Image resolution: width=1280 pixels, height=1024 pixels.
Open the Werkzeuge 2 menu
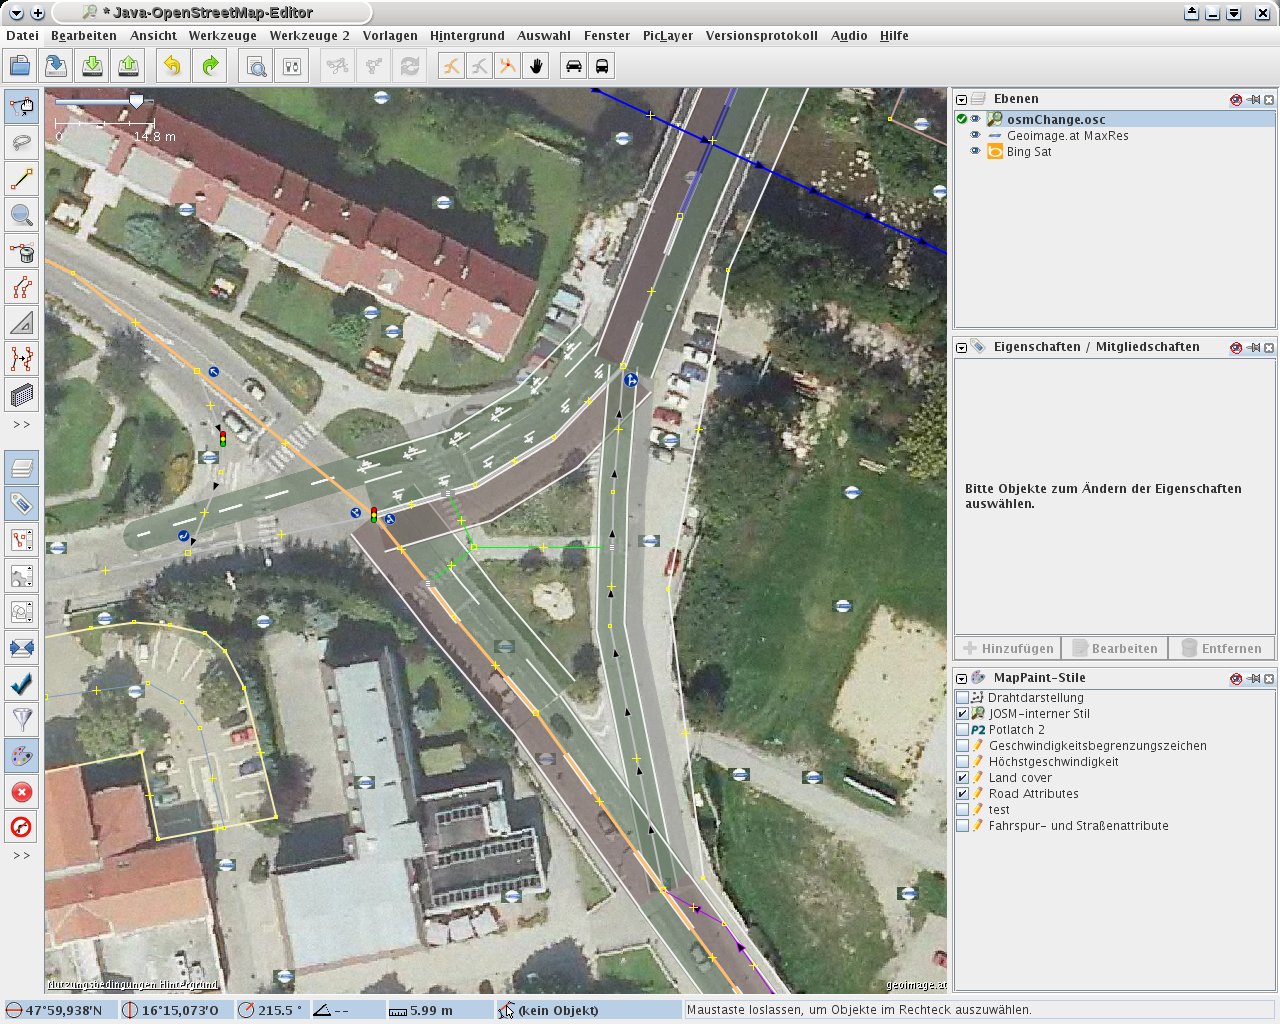click(x=310, y=35)
